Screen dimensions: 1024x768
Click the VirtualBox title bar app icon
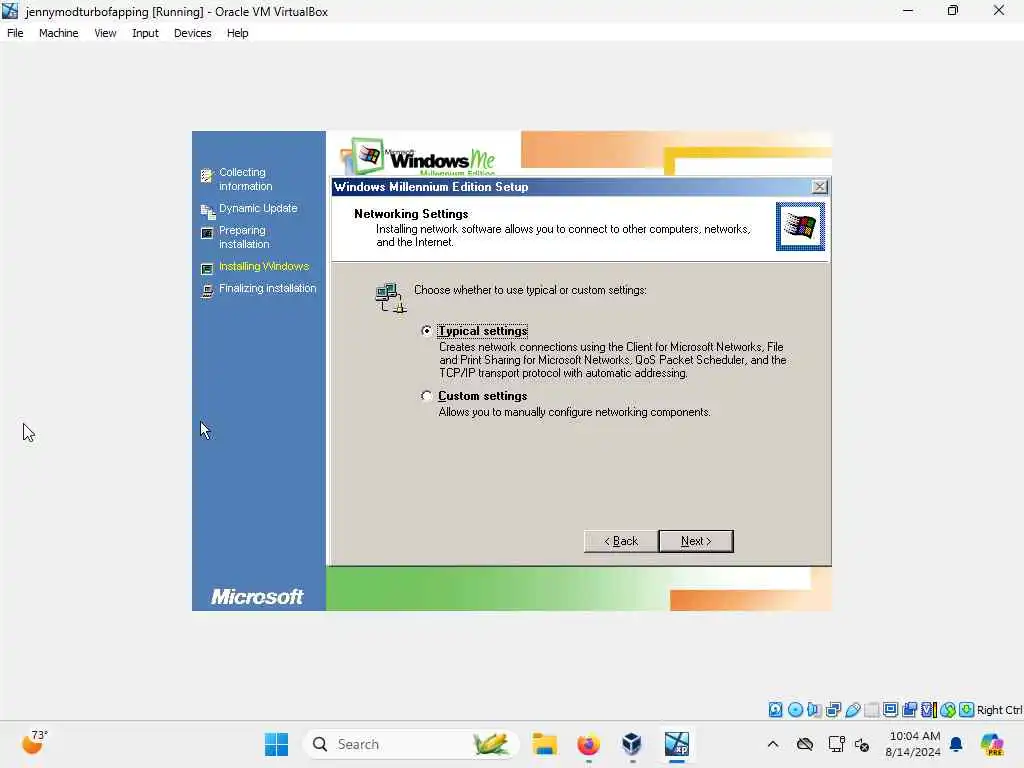10,10
